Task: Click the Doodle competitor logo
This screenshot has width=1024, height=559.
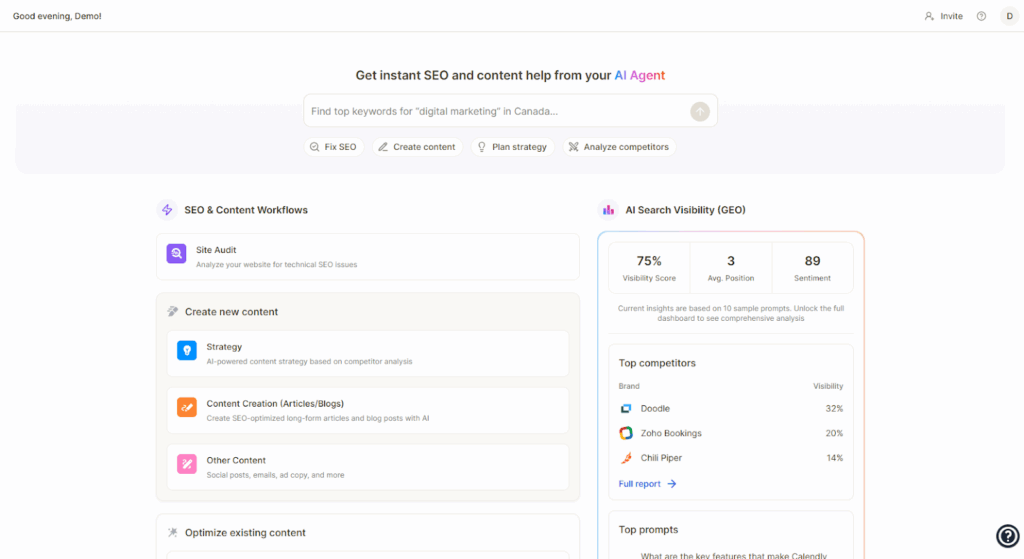Action: pyautogui.click(x=626, y=409)
